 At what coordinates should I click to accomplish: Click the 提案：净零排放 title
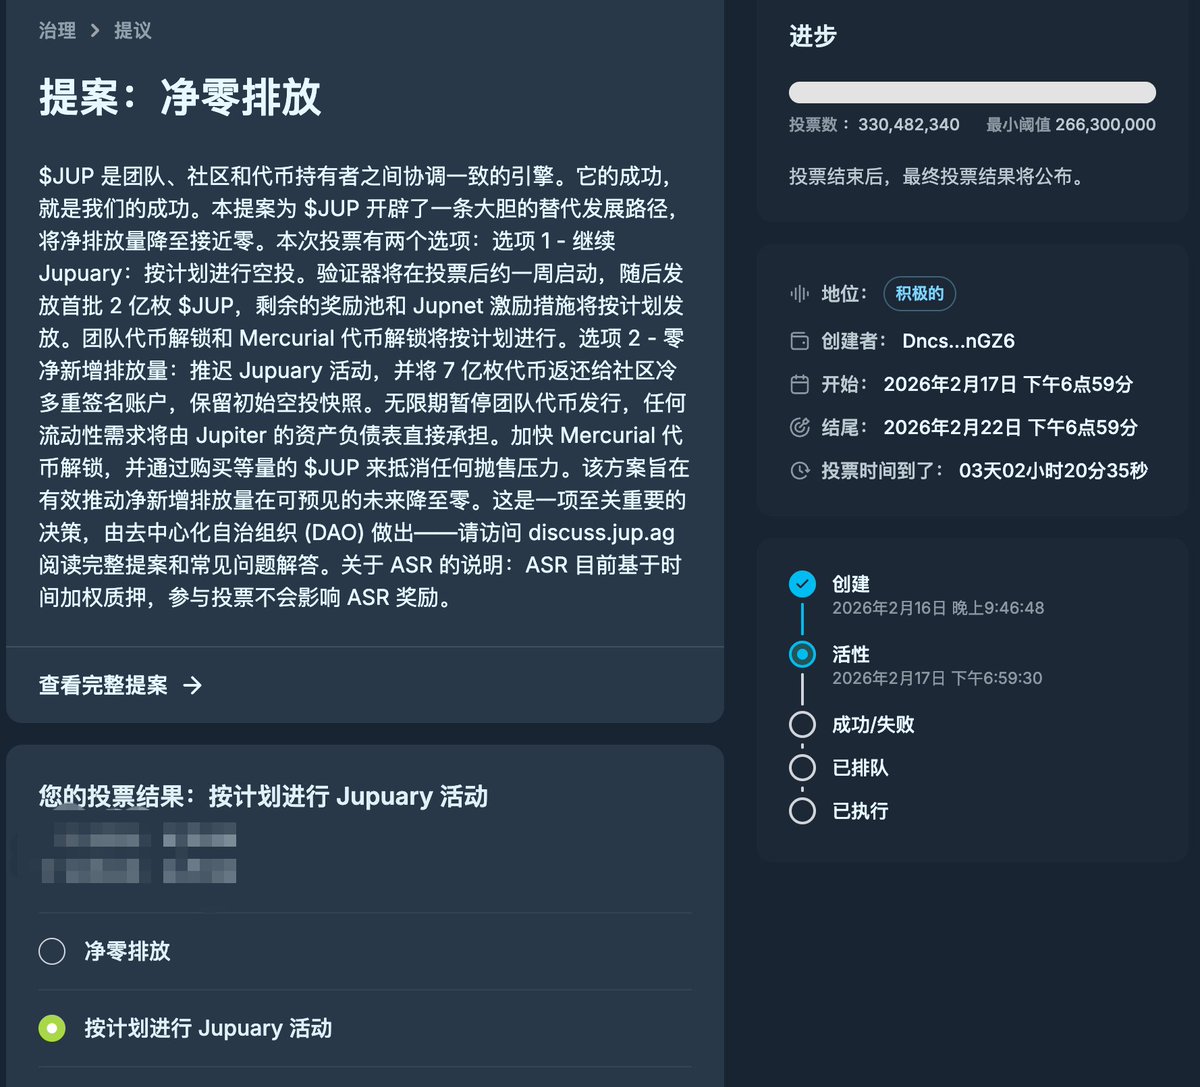(x=180, y=98)
